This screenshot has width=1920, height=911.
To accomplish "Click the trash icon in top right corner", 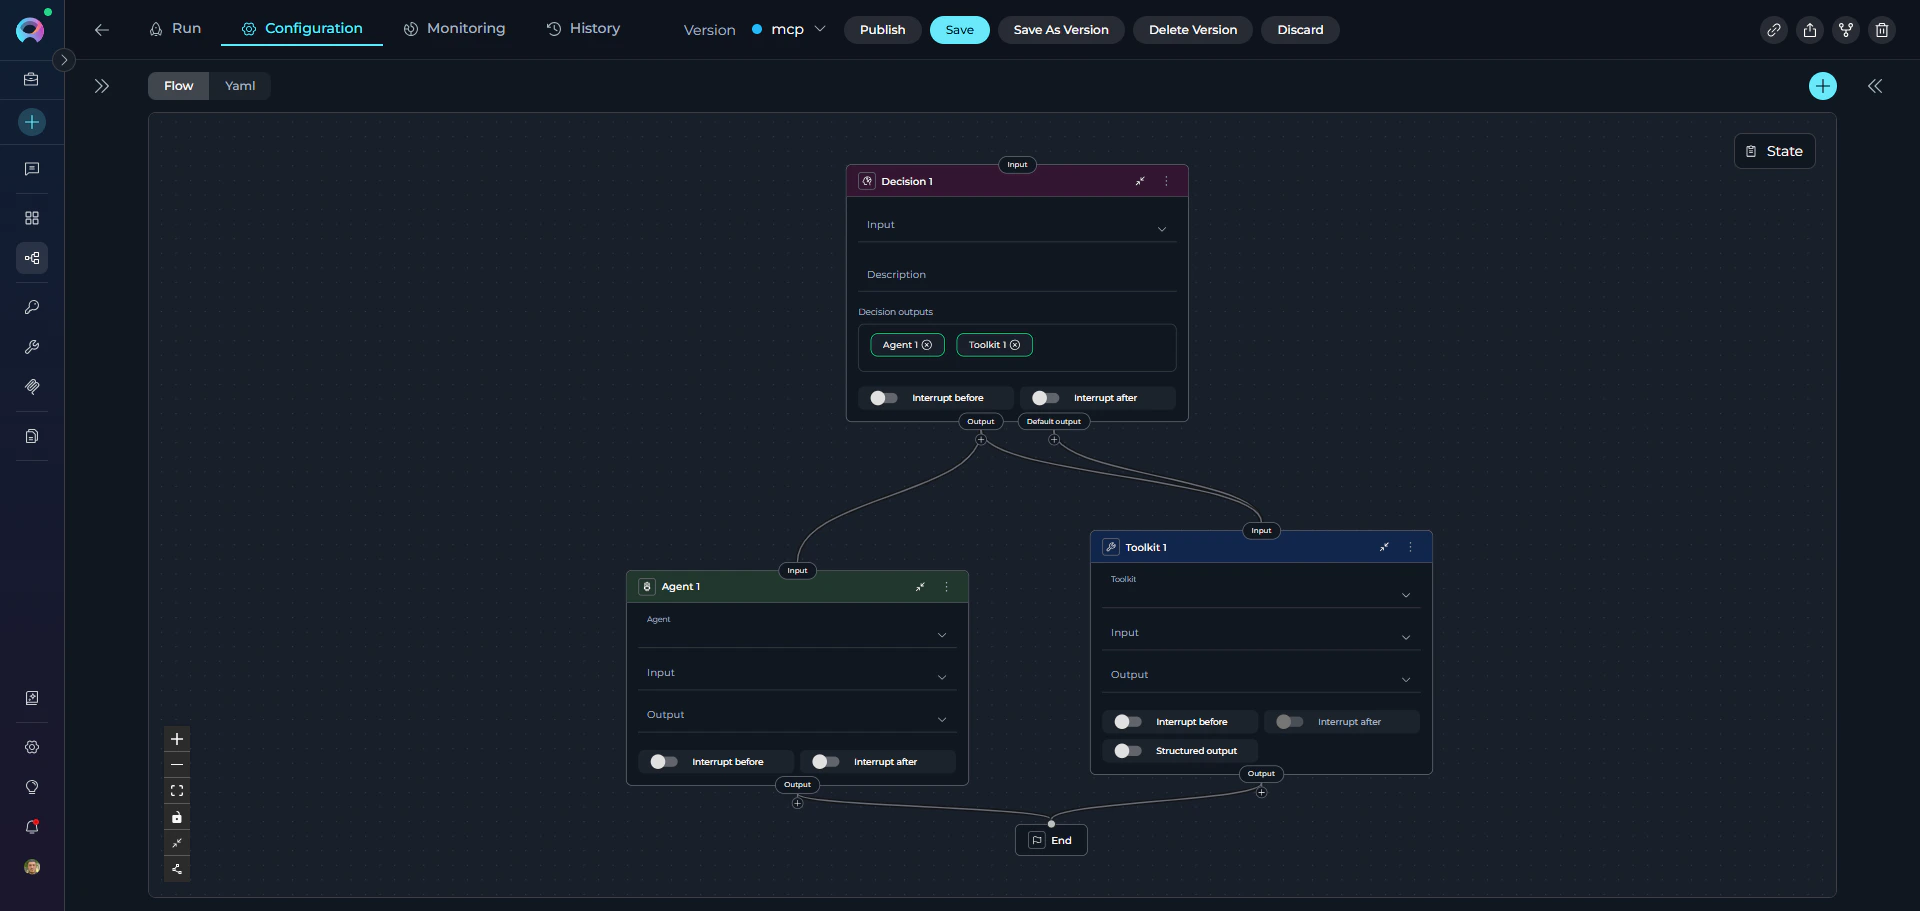I will 1882,30.
